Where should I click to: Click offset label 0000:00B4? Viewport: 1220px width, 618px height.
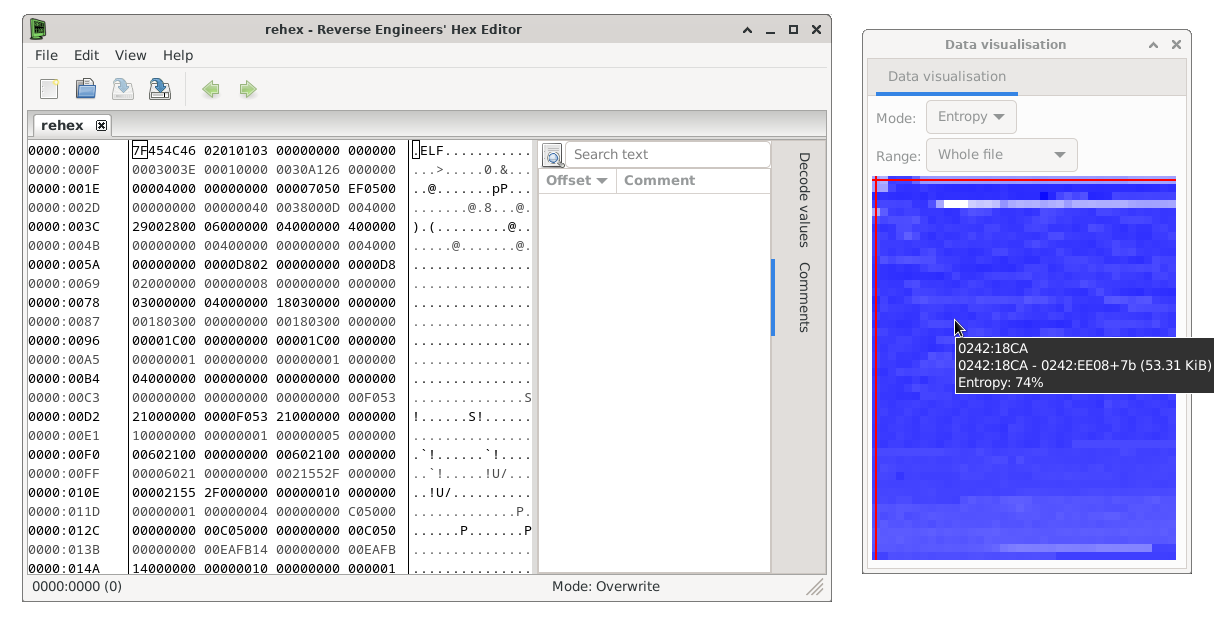tap(64, 379)
